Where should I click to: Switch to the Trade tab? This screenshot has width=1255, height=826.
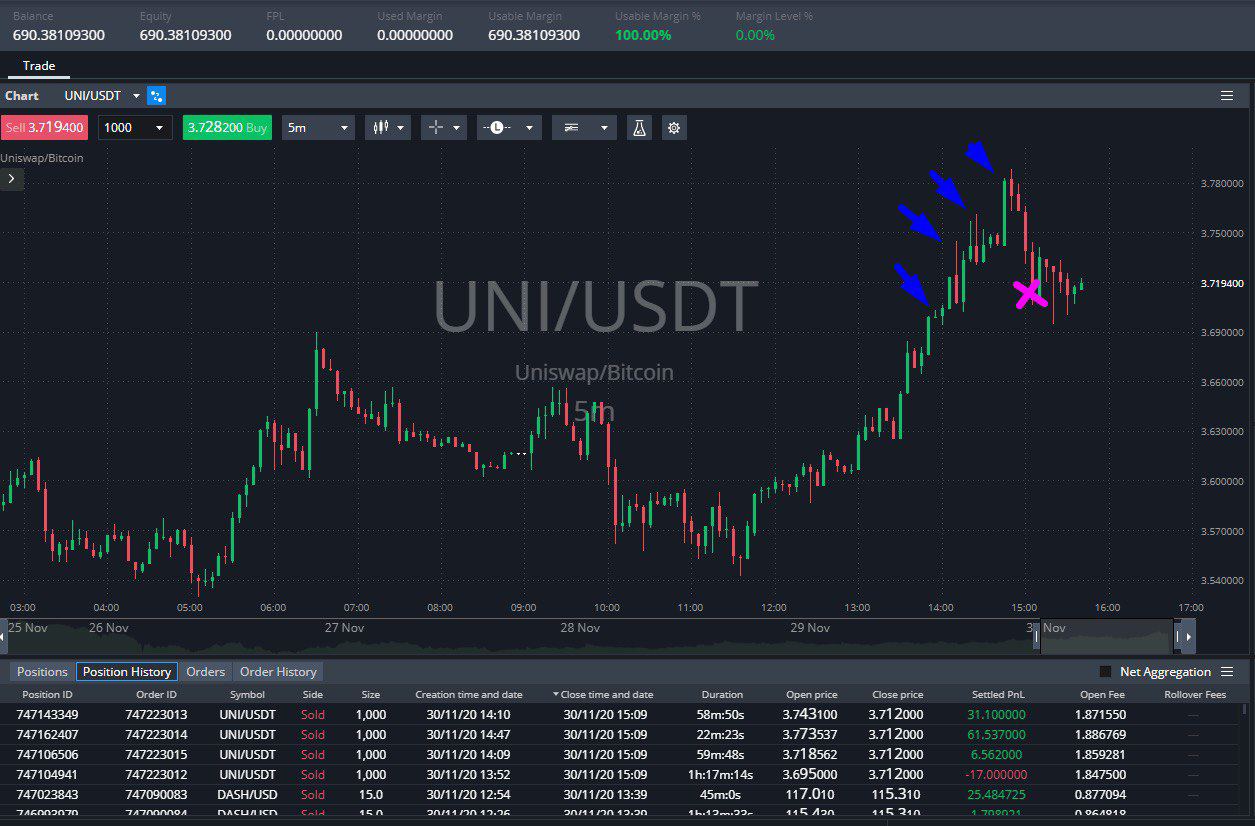pos(39,66)
